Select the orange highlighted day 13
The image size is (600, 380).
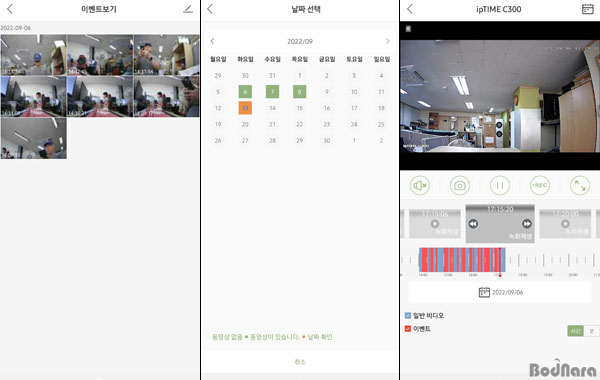click(x=245, y=108)
